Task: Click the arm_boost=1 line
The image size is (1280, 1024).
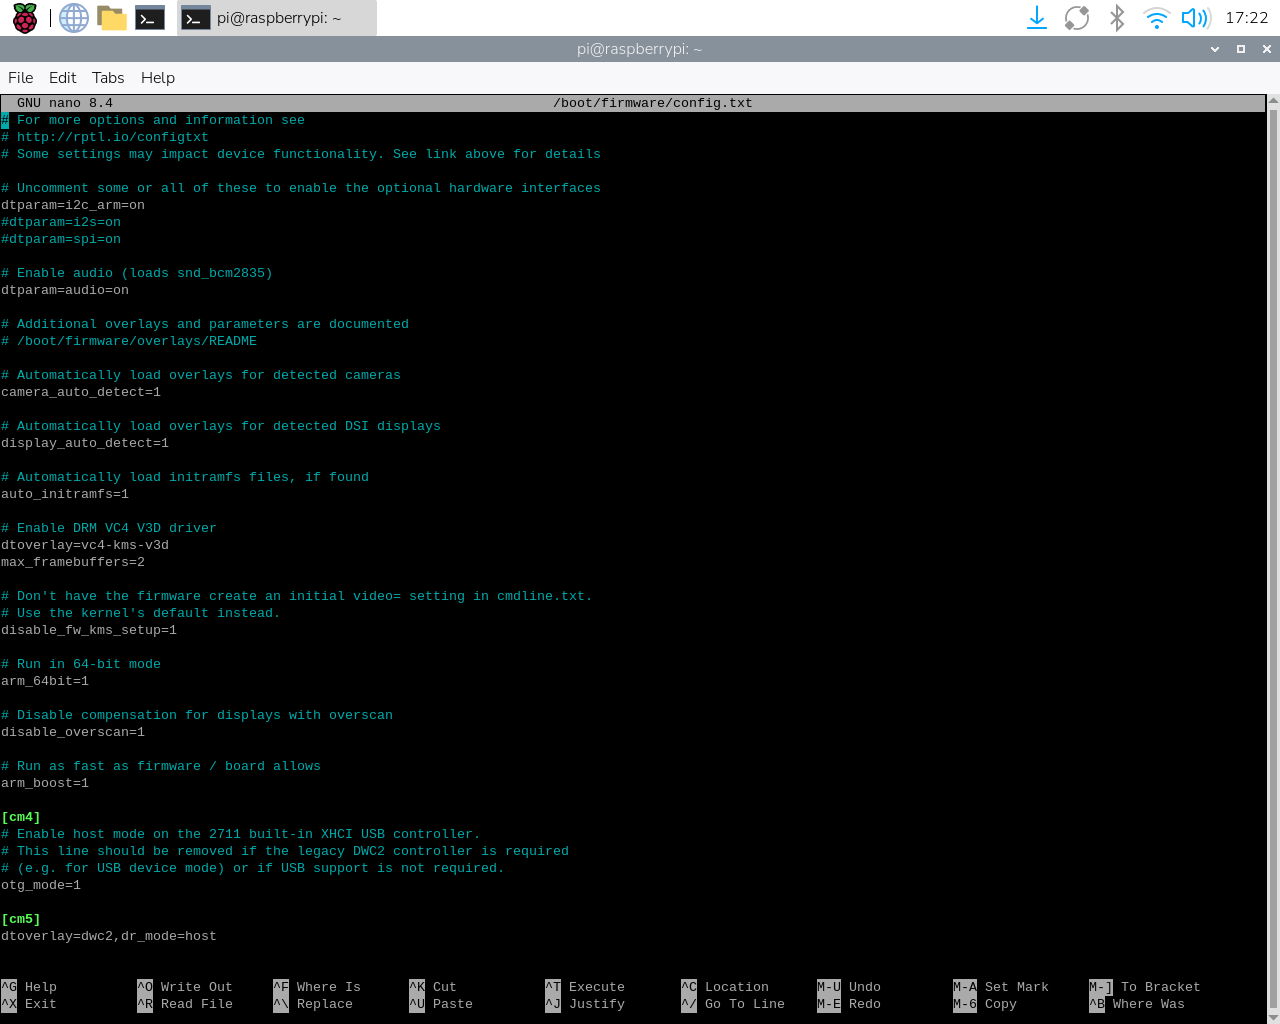Action: [x=45, y=783]
